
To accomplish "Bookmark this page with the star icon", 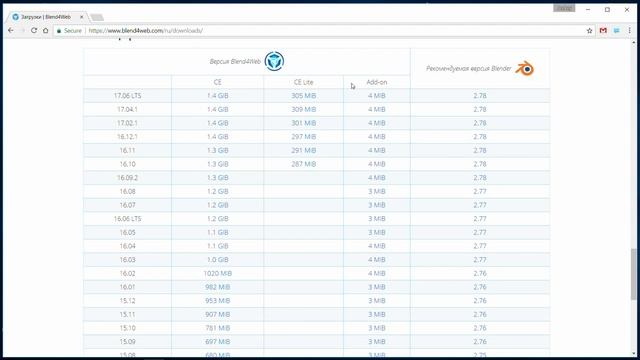I will (x=589, y=31).
